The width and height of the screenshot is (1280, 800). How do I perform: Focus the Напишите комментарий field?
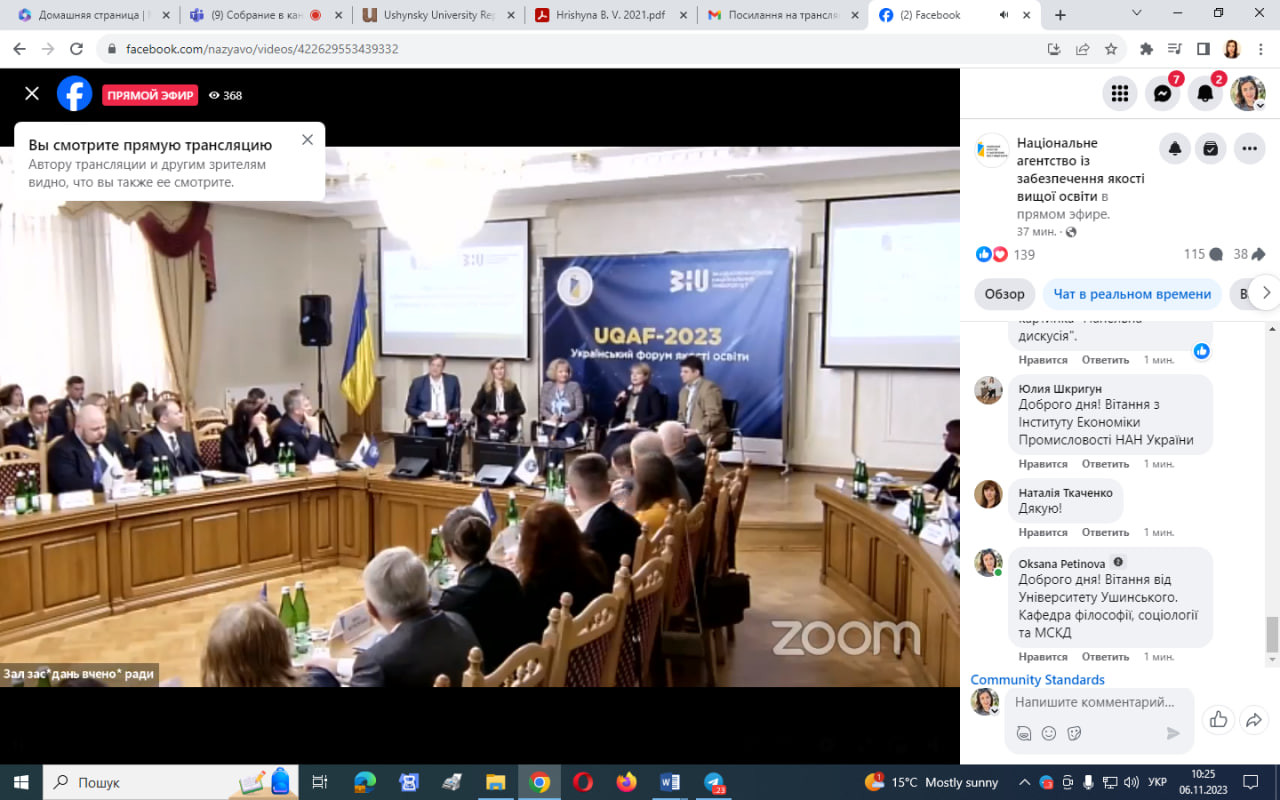[x=1095, y=702]
